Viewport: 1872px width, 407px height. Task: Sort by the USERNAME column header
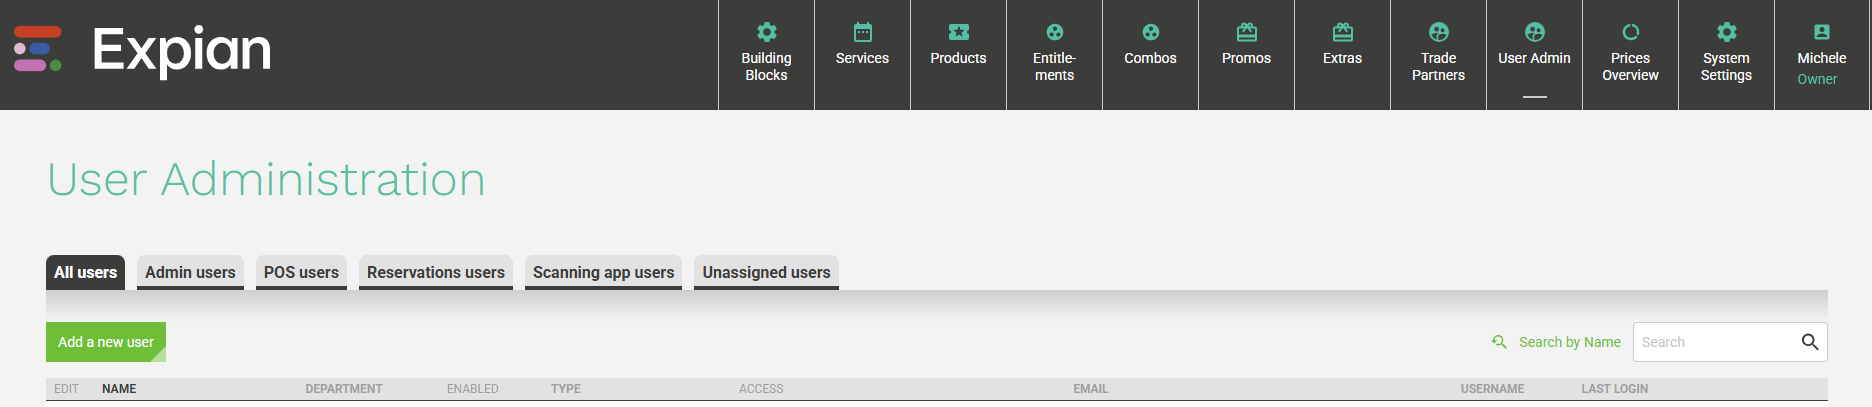1492,389
